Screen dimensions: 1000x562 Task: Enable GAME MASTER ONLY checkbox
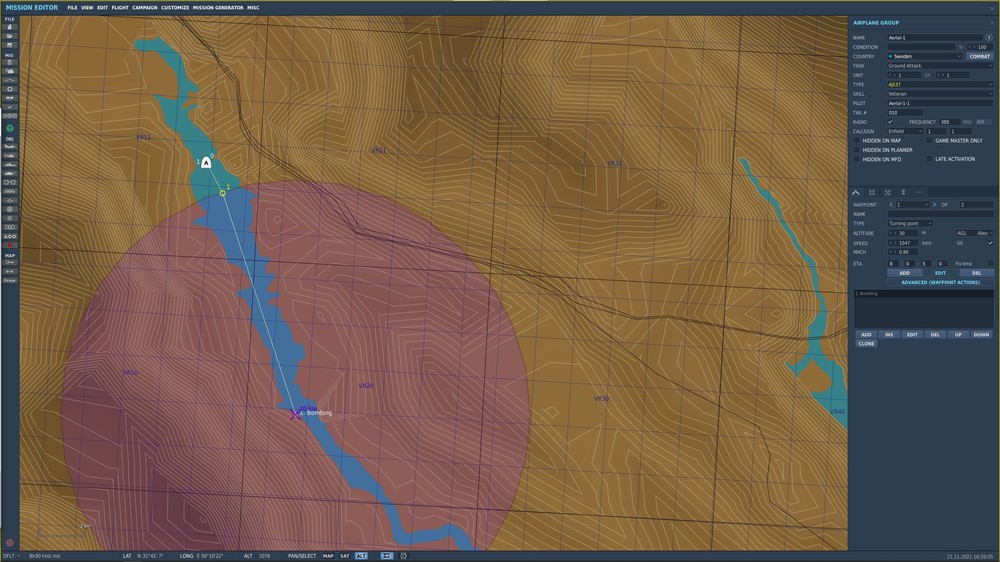pos(929,140)
